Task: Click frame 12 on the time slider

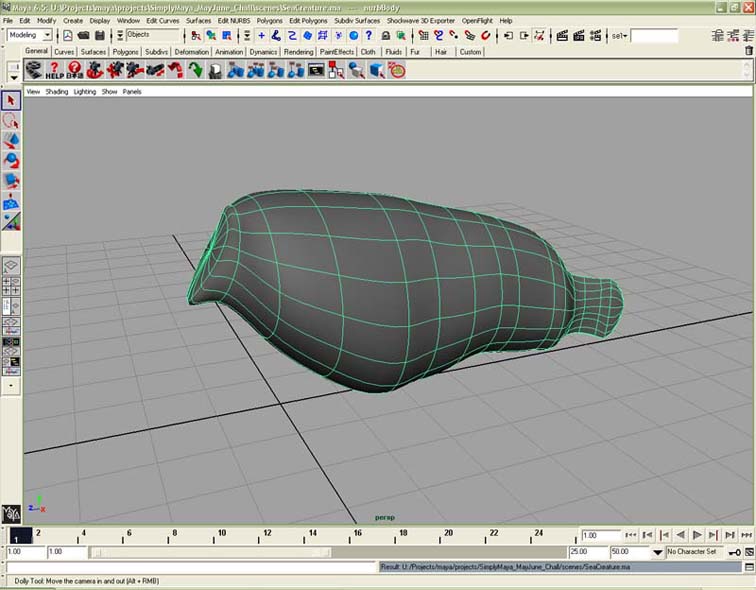Action: coord(267,534)
